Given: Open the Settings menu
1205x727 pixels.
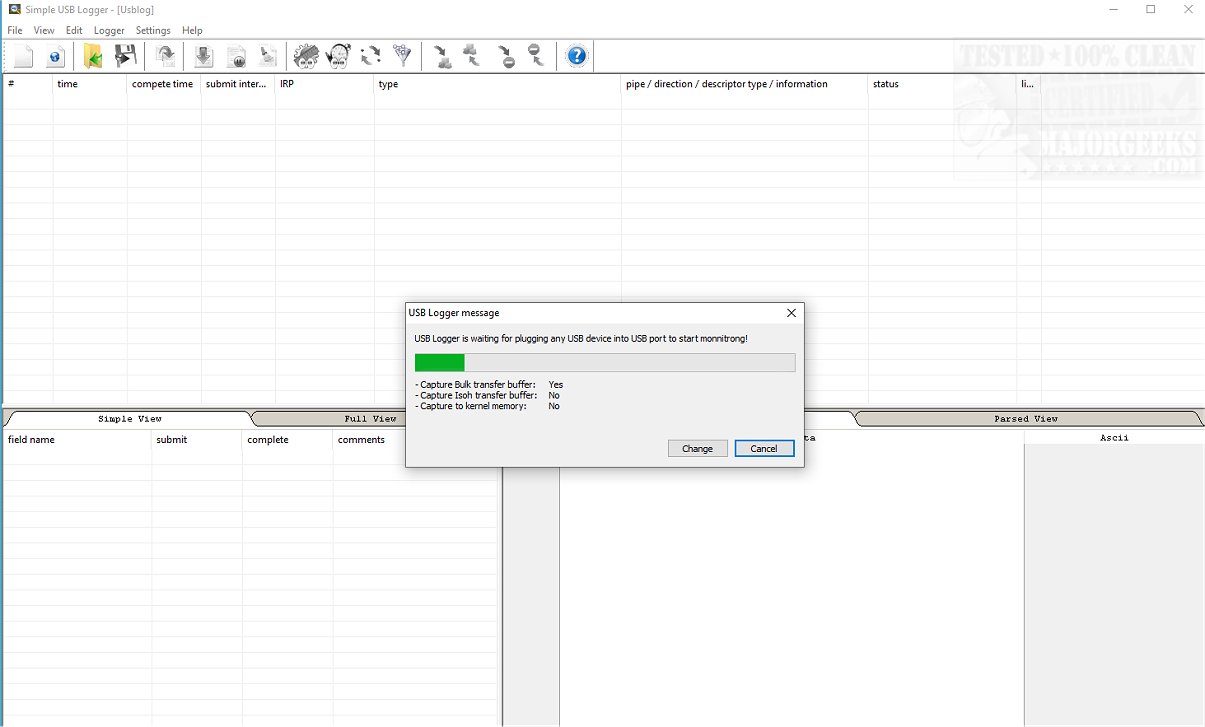Looking at the screenshot, I should [x=153, y=31].
